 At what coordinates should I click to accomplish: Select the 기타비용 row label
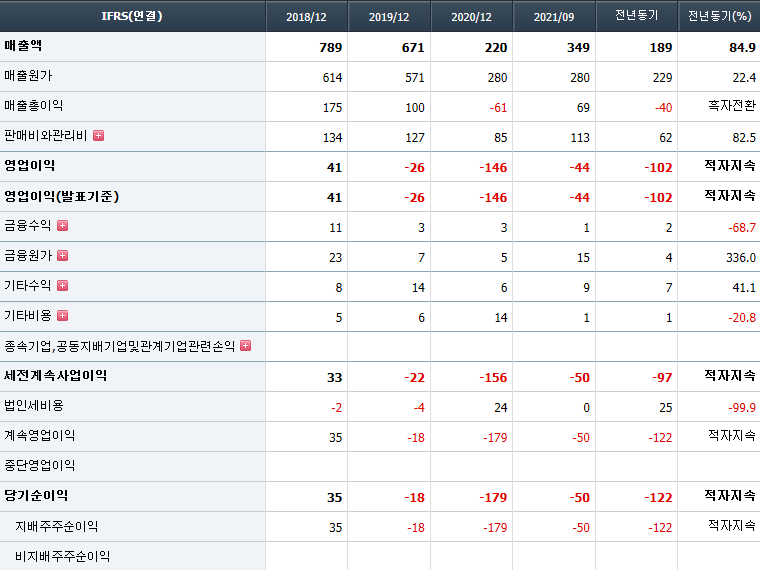tap(28, 316)
